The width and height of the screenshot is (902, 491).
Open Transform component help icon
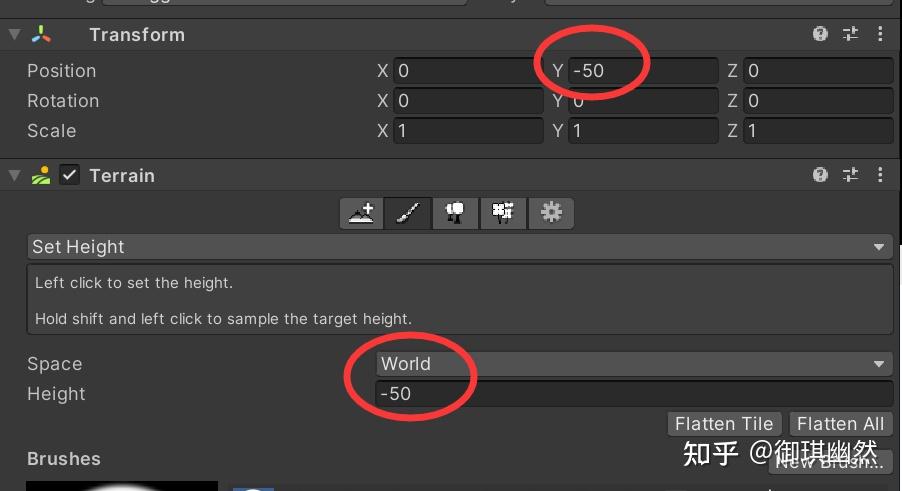pyautogui.click(x=820, y=34)
